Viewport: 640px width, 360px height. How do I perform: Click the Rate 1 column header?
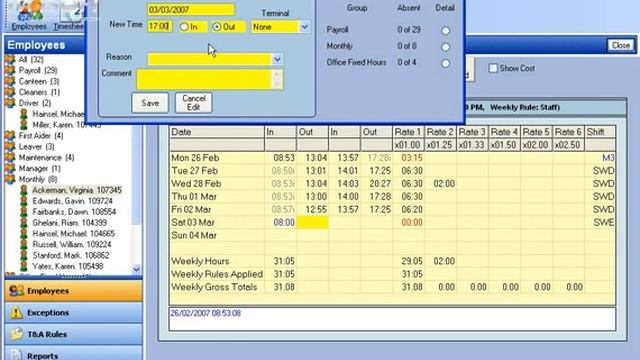408,132
